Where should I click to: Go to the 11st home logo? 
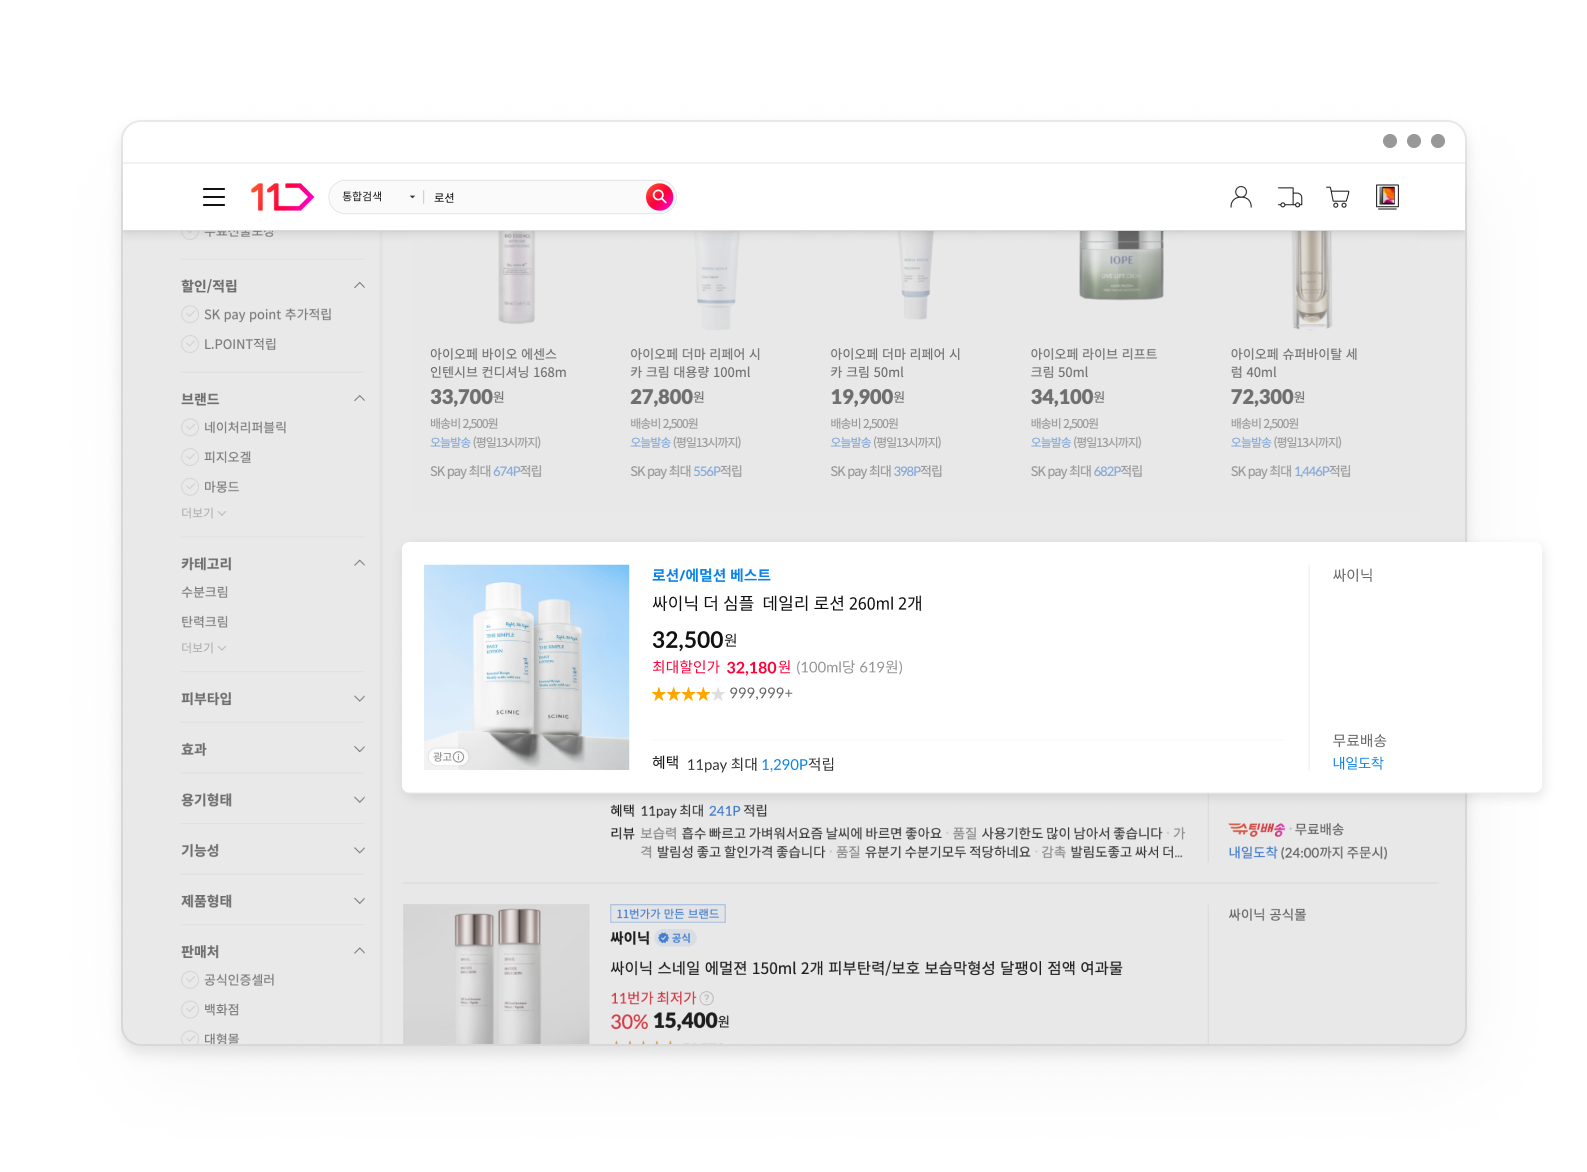point(281,197)
